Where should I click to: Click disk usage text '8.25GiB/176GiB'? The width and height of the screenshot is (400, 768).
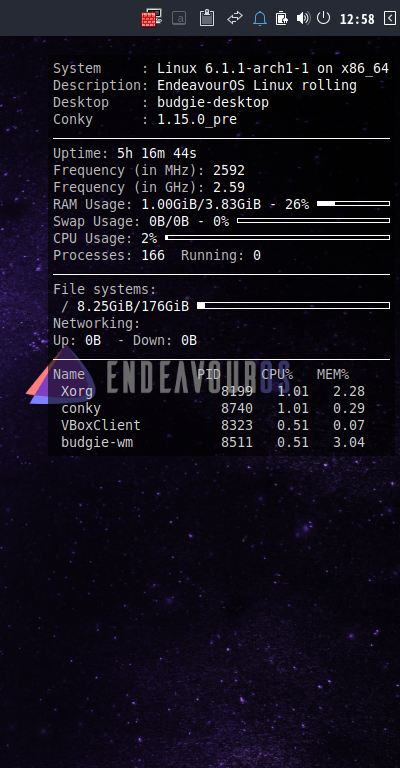133,307
